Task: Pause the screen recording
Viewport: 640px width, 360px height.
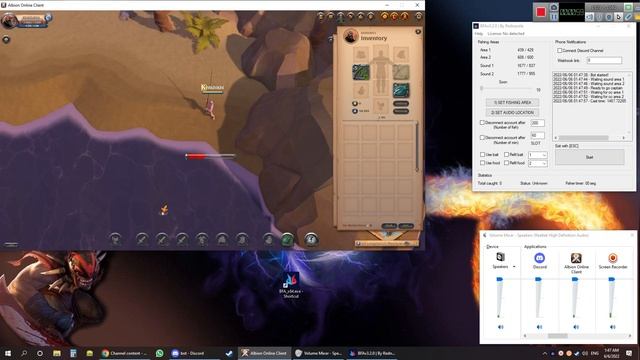Action: point(553,17)
